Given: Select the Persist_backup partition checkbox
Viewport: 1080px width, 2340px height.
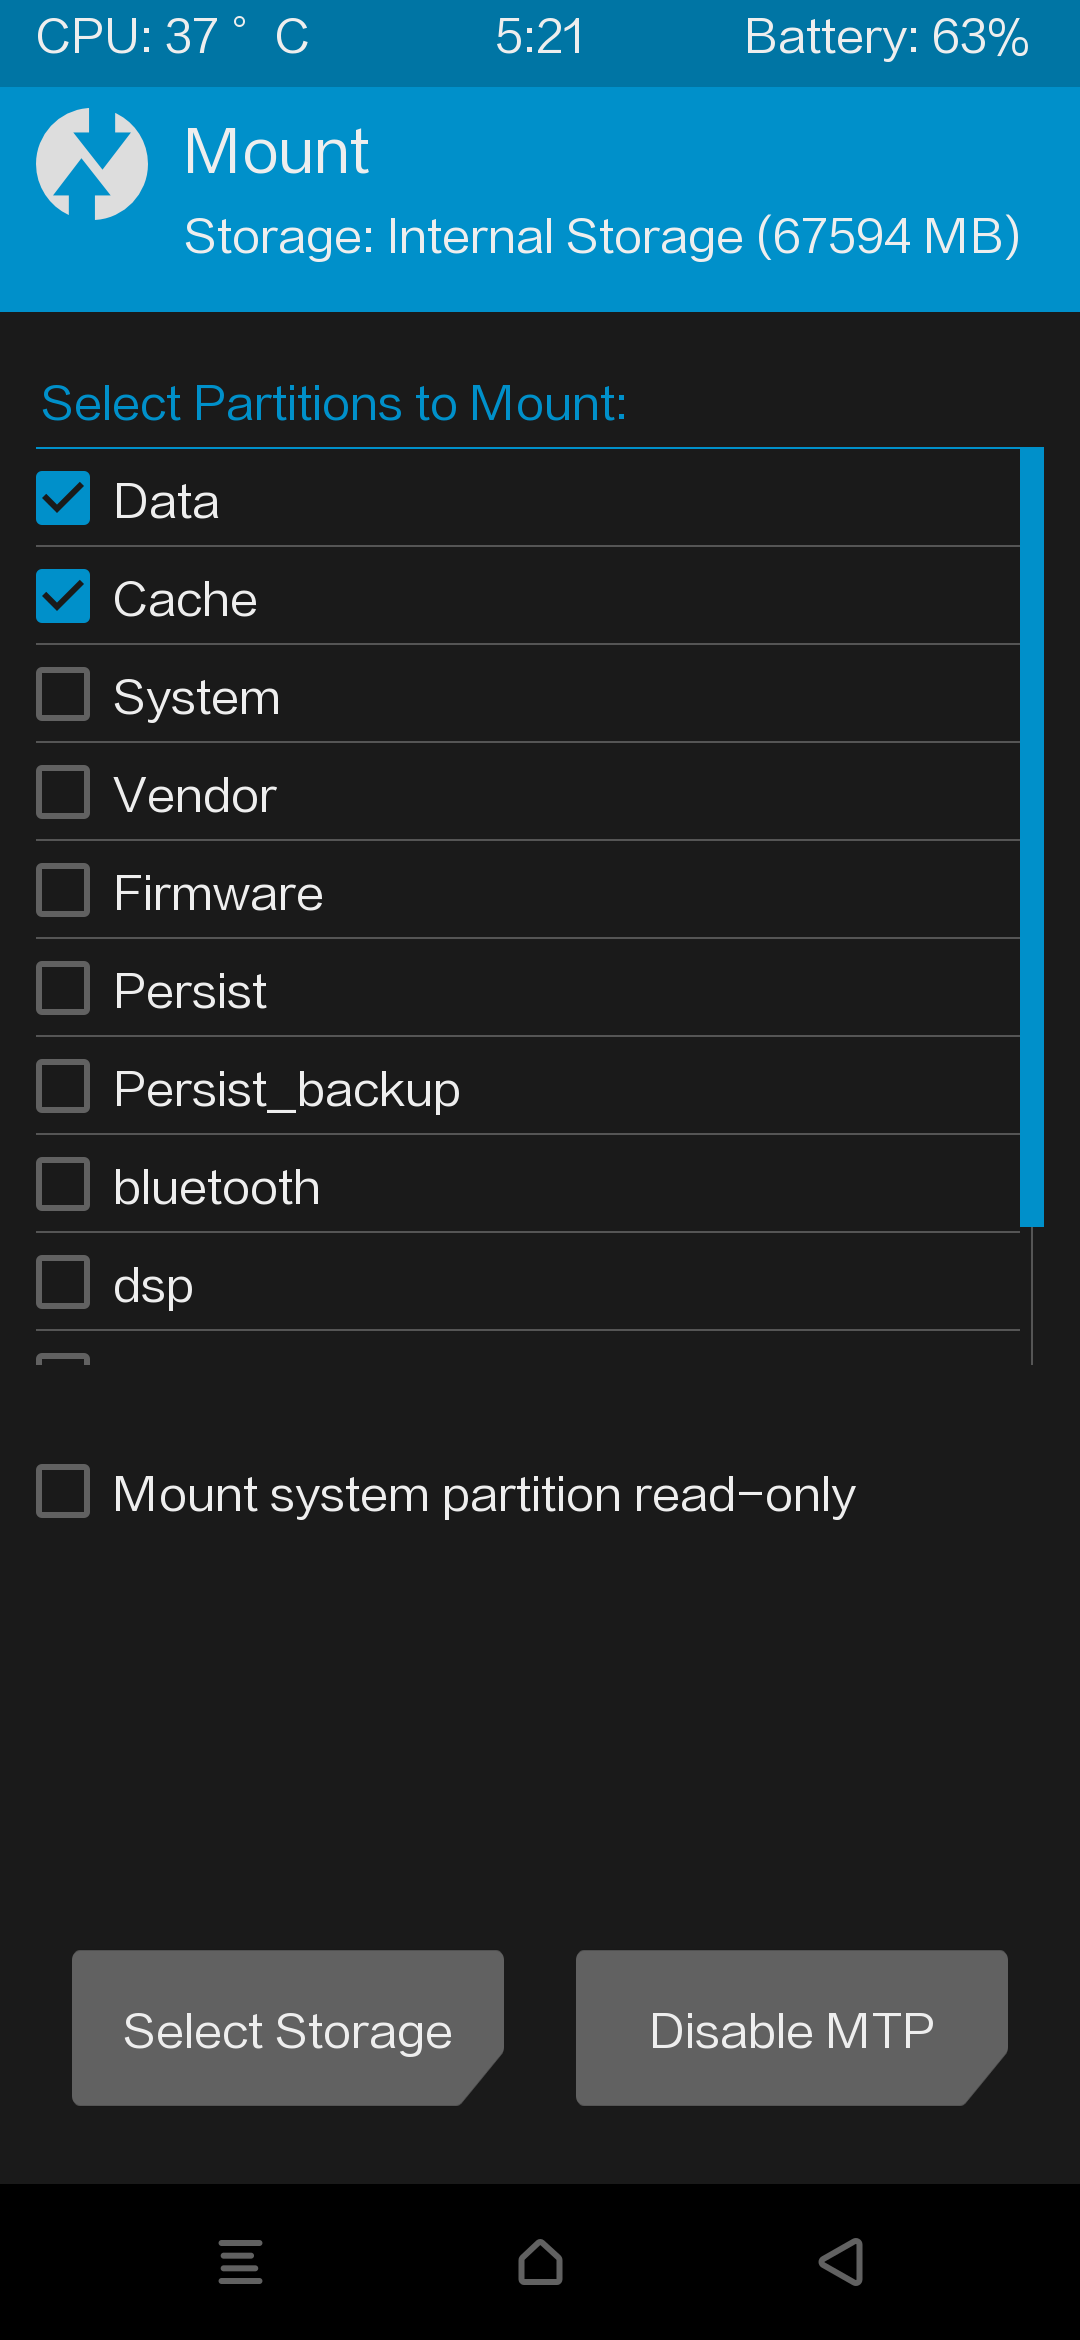Looking at the screenshot, I should pos(63,1087).
